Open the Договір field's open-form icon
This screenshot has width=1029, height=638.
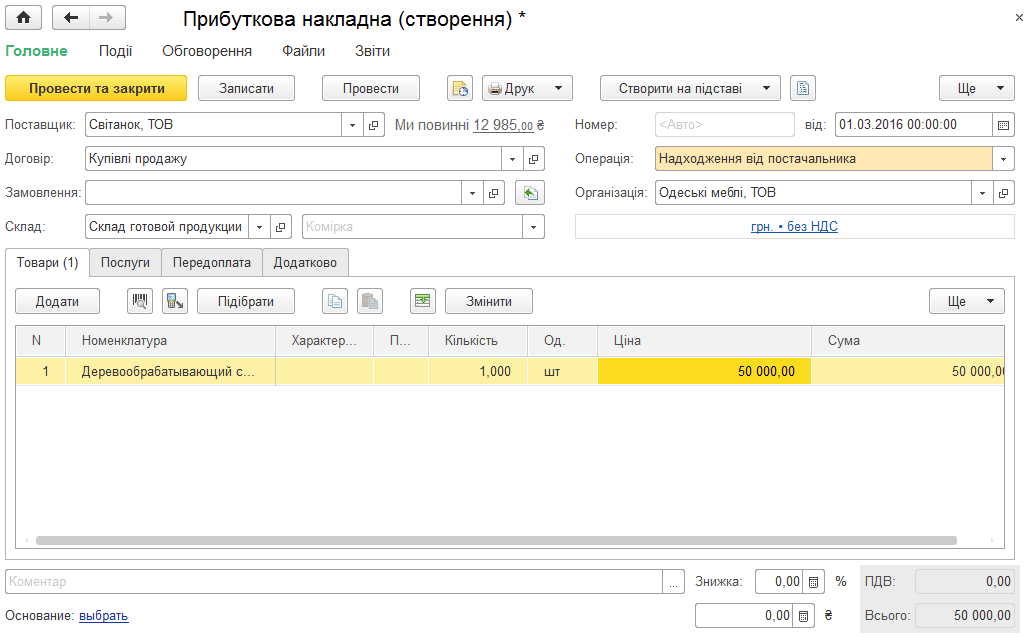[534, 159]
